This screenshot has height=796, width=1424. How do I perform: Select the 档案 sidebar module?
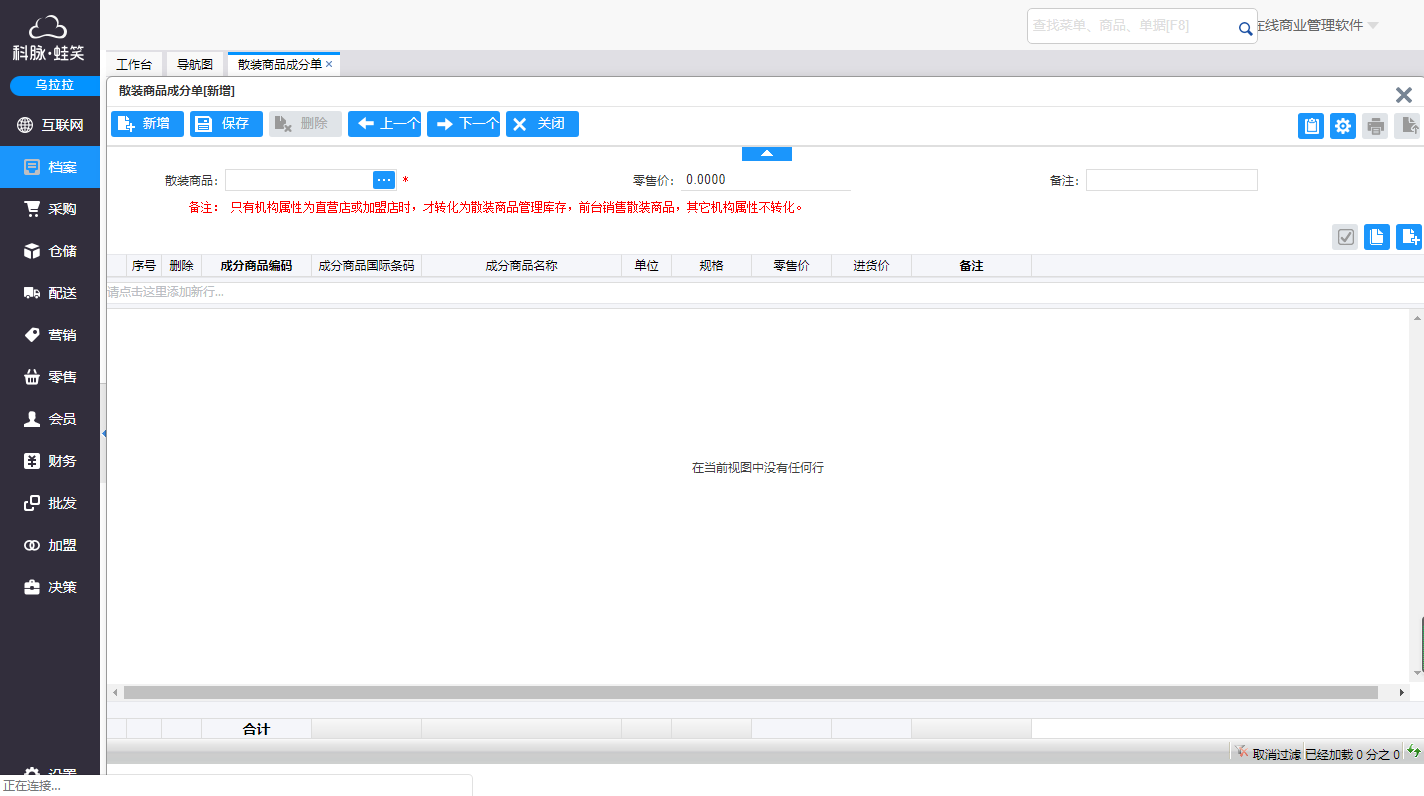(50, 167)
